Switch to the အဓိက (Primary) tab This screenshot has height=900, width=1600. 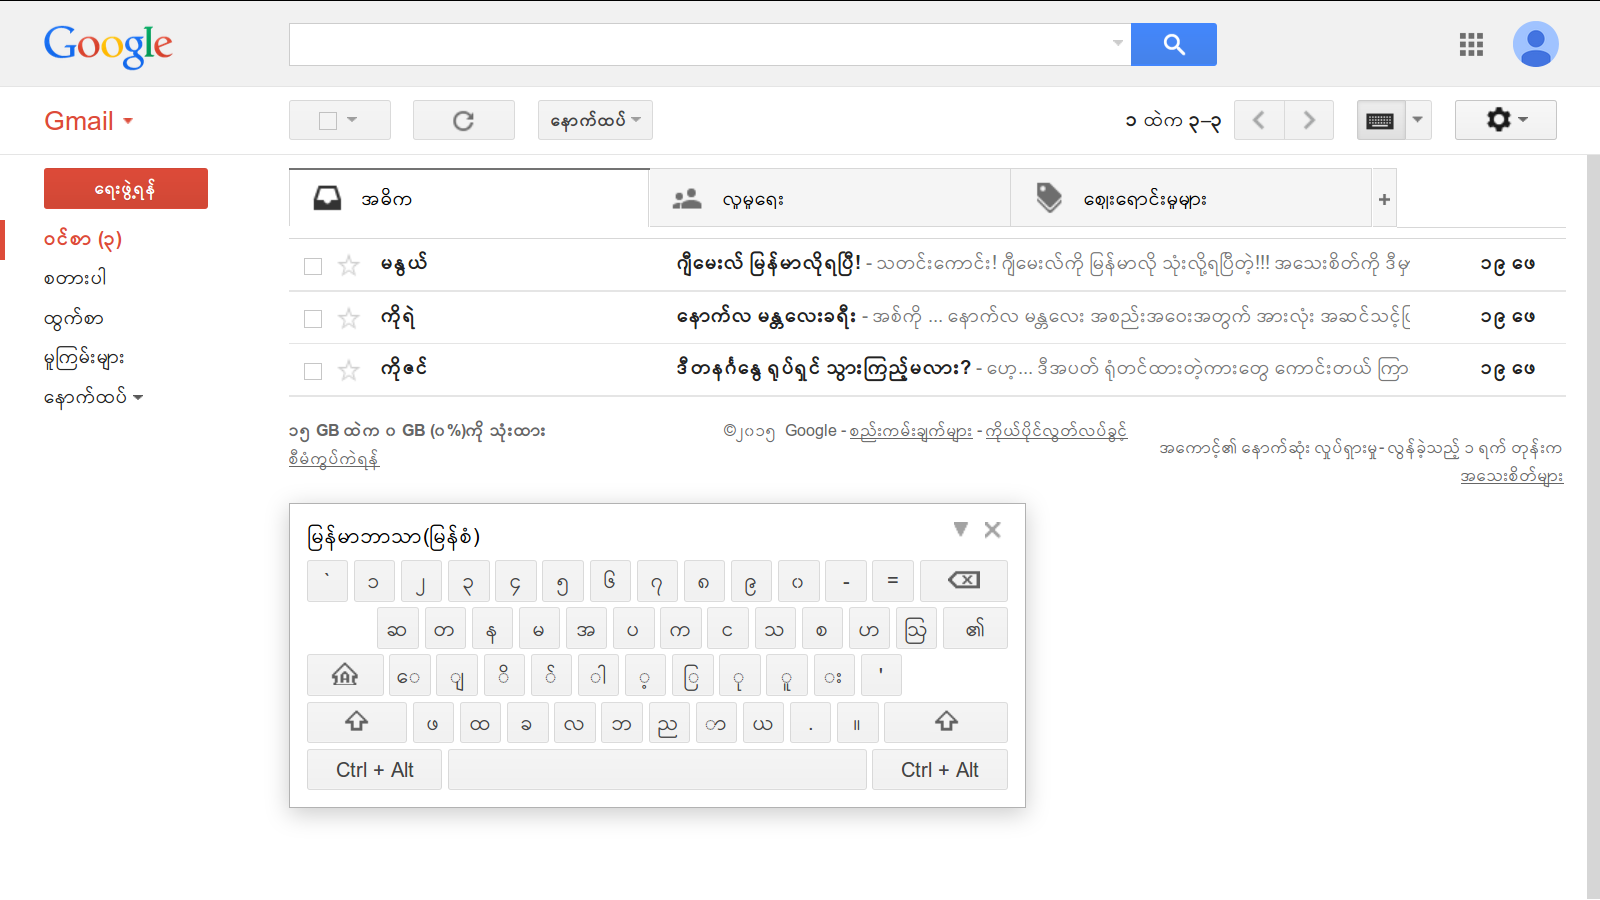469,199
